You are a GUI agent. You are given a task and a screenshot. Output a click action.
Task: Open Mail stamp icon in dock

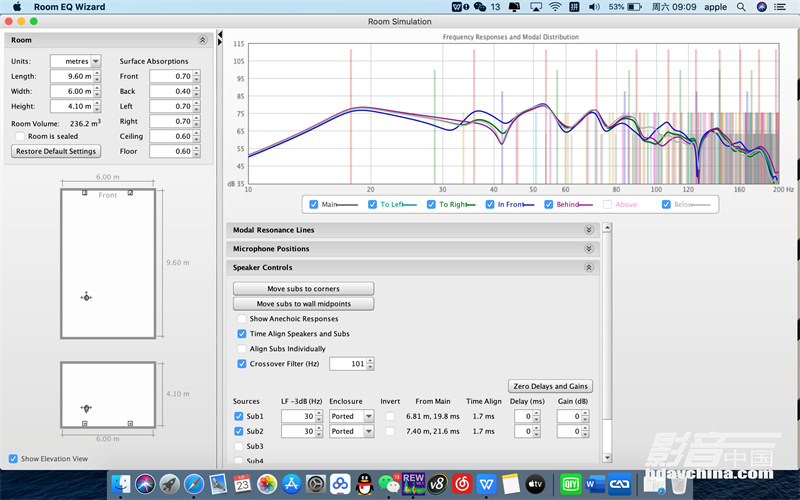click(x=218, y=484)
